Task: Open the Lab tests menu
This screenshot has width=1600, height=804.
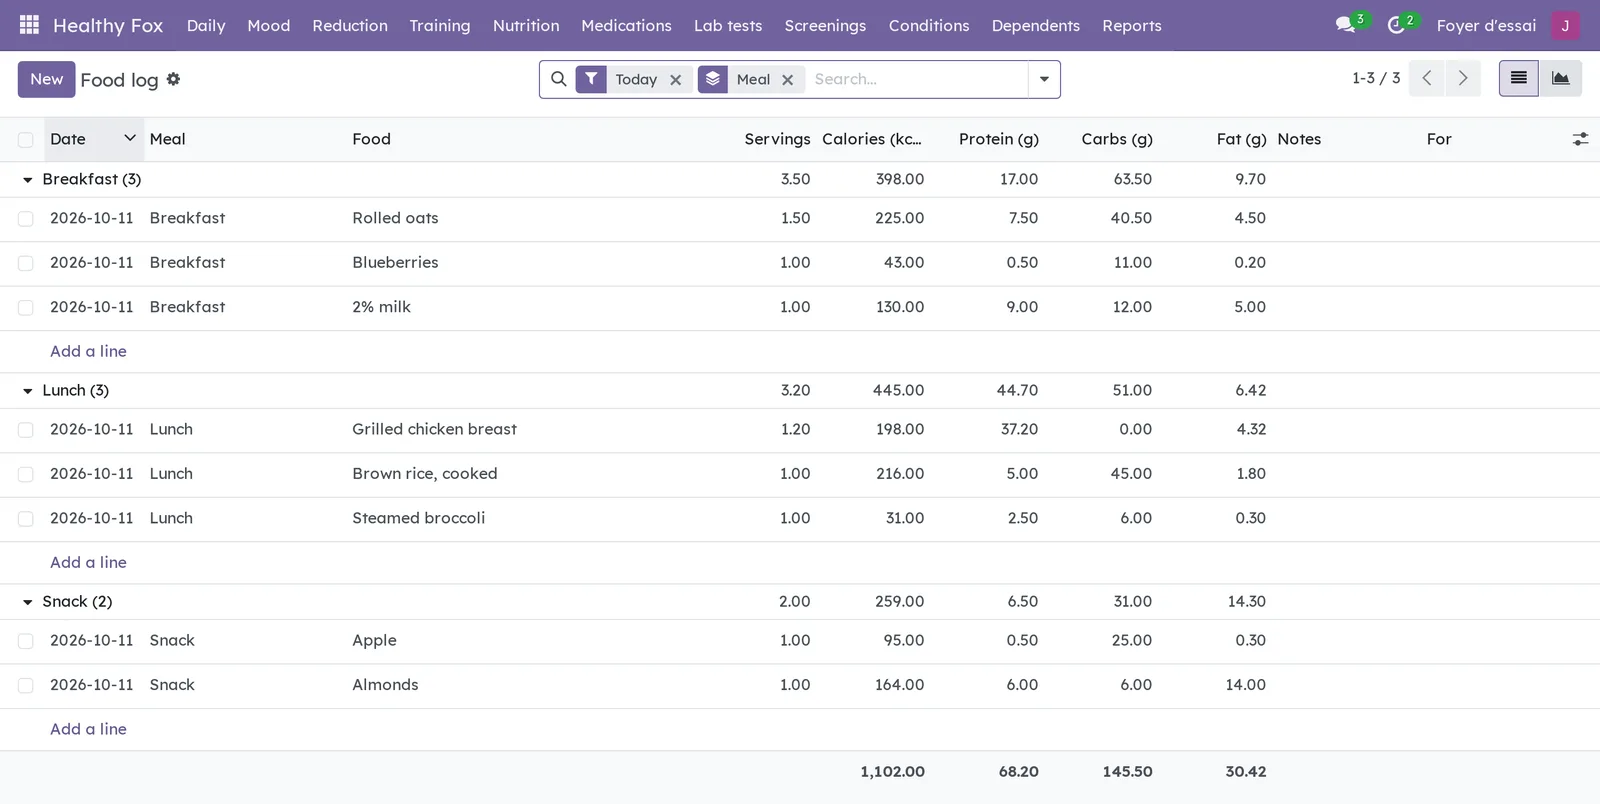Action: (x=728, y=25)
